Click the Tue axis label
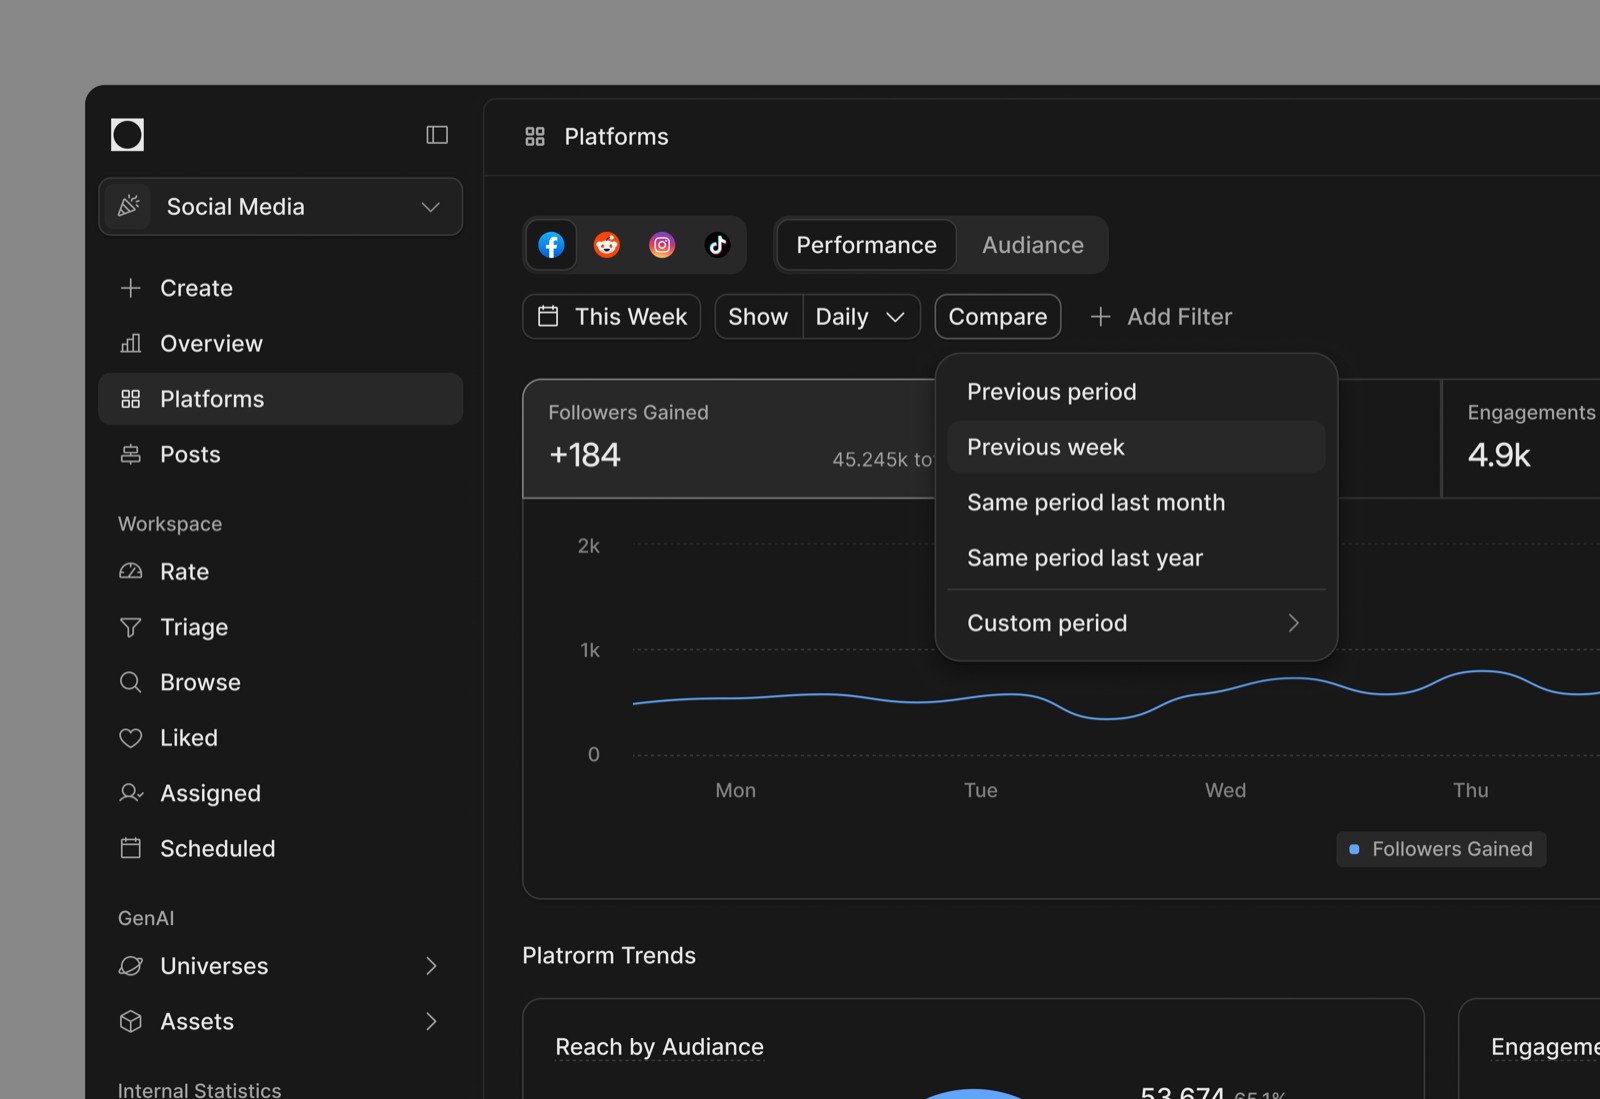The width and height of the screenshot is (1600, 1099). tap(981, 790)
